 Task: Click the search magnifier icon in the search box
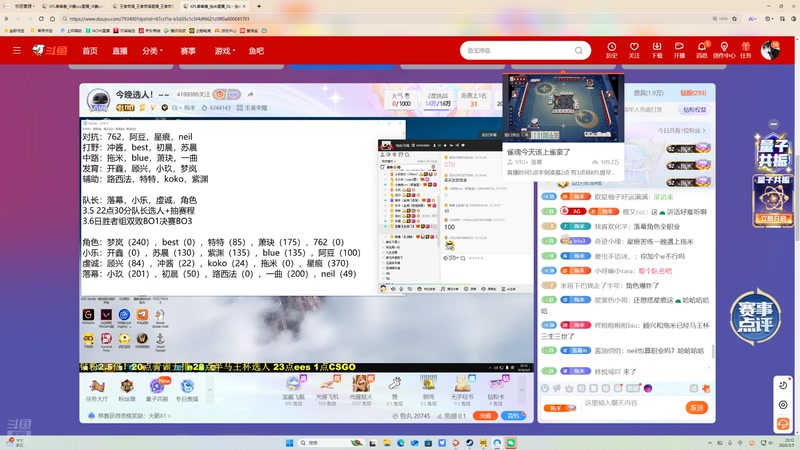pos(579,51)
